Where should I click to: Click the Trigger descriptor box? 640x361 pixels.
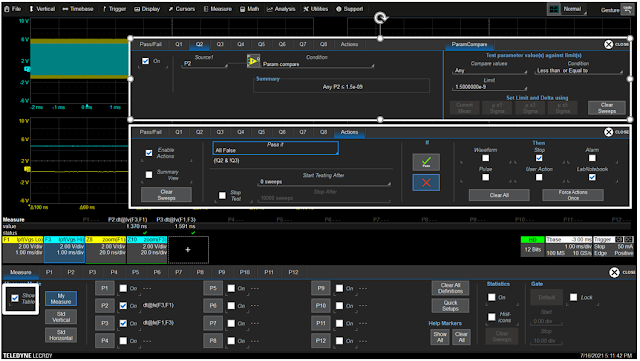point(613,246)
